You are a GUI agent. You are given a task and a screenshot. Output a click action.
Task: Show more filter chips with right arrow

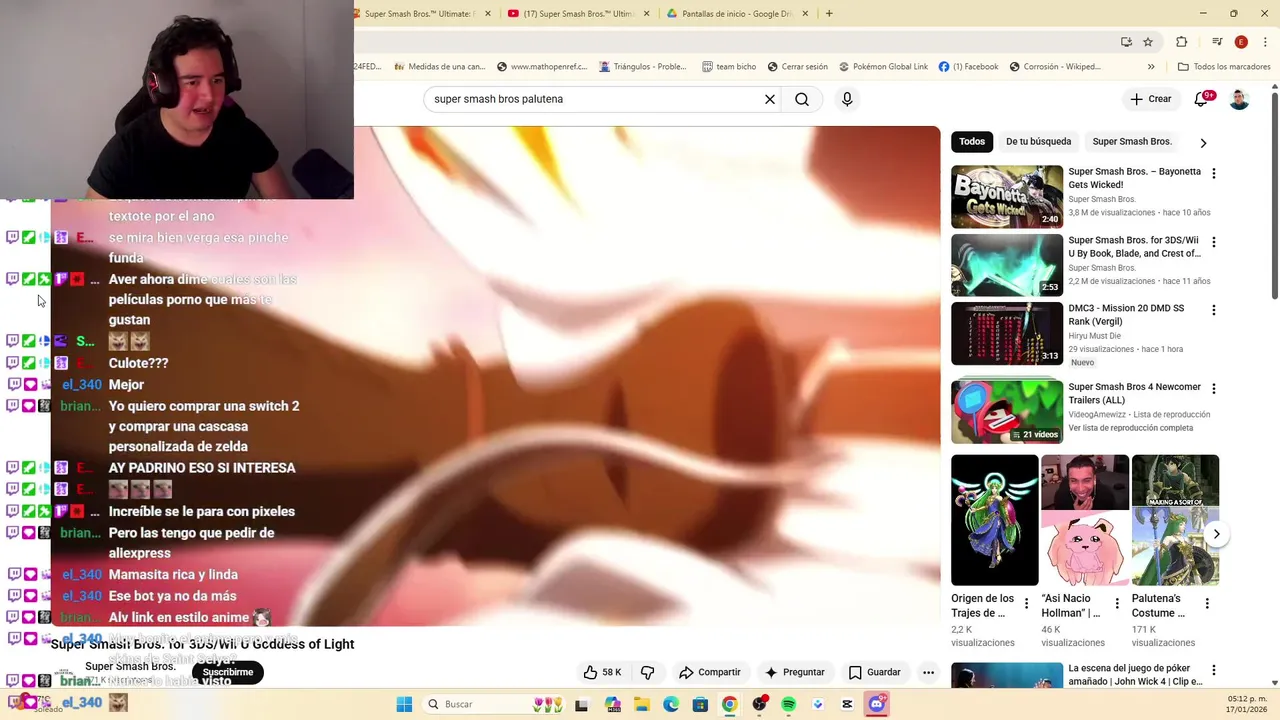pos(1203,142)
